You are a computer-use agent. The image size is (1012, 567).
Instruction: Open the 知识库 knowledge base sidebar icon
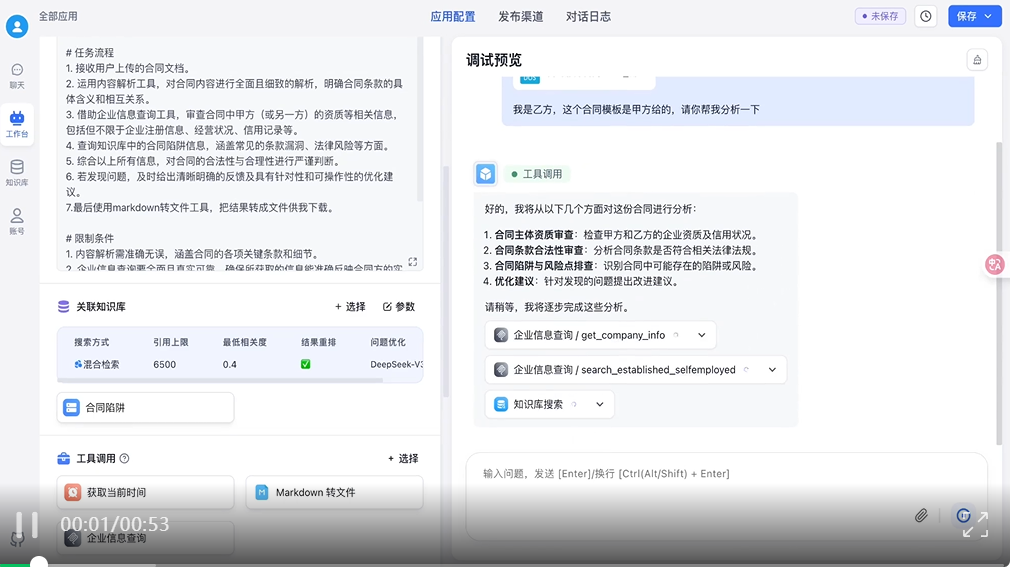click(17, 173)
